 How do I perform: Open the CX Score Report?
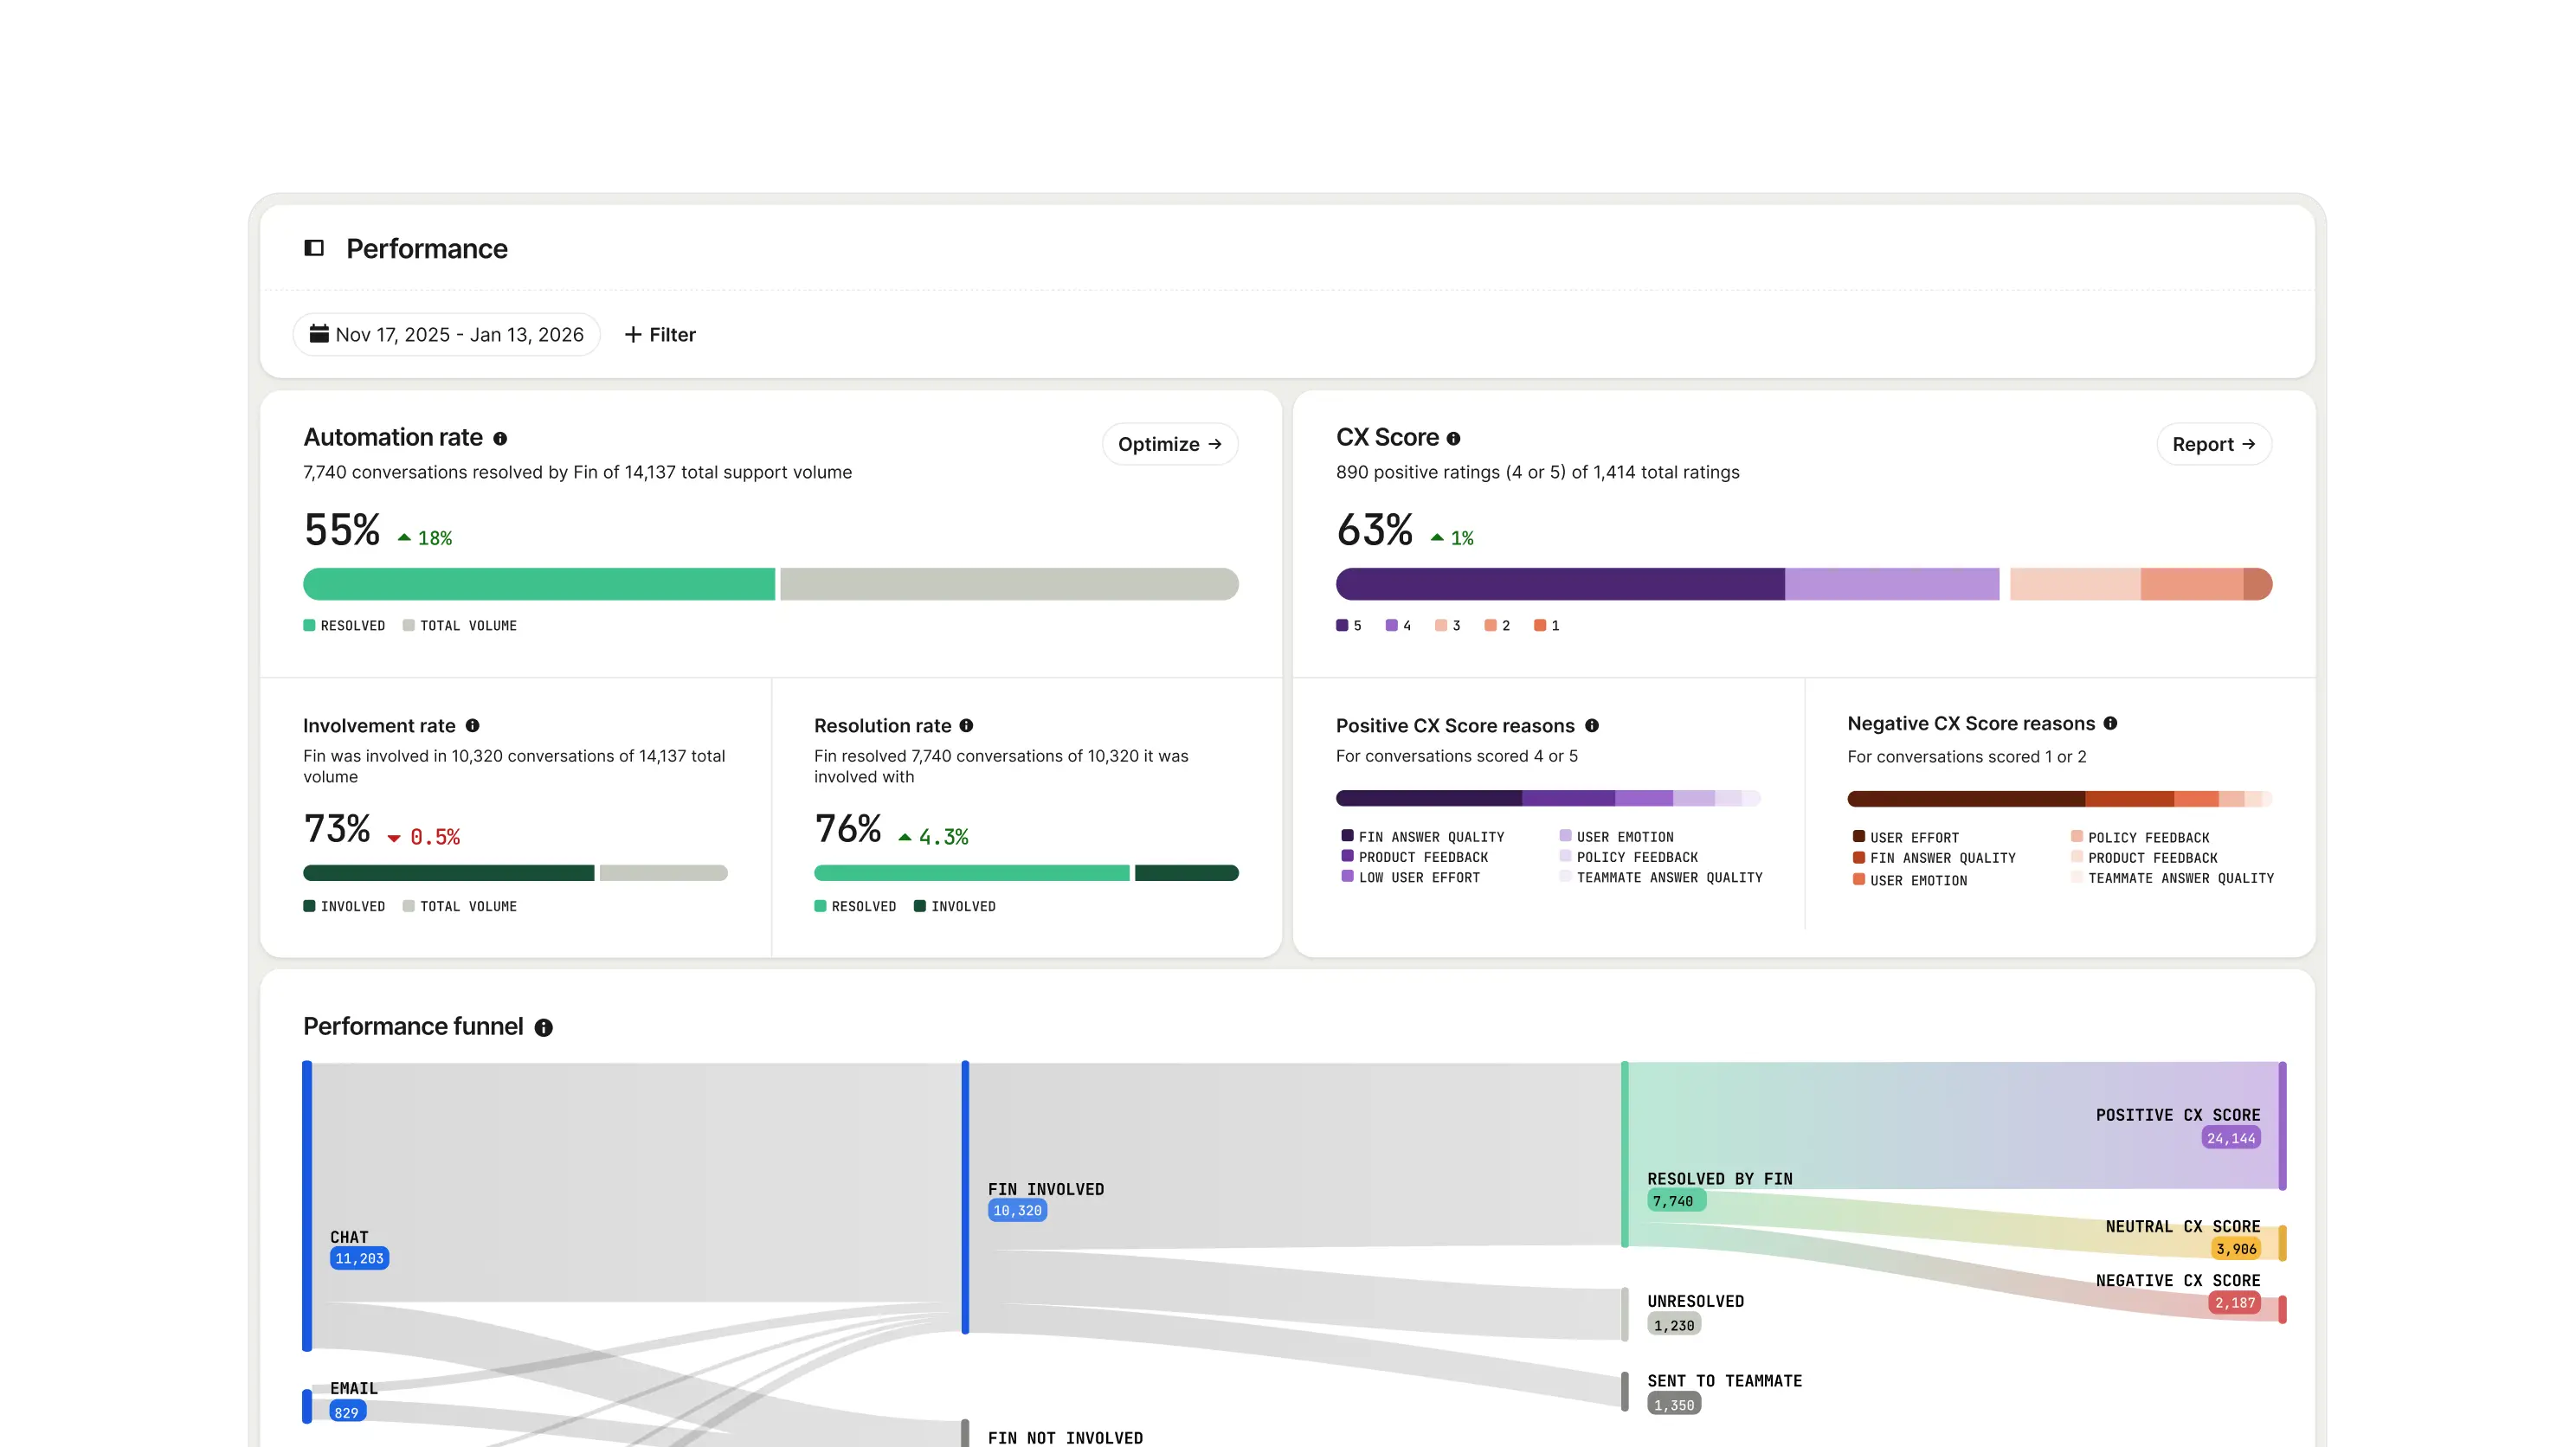(x=2214, y=444)
